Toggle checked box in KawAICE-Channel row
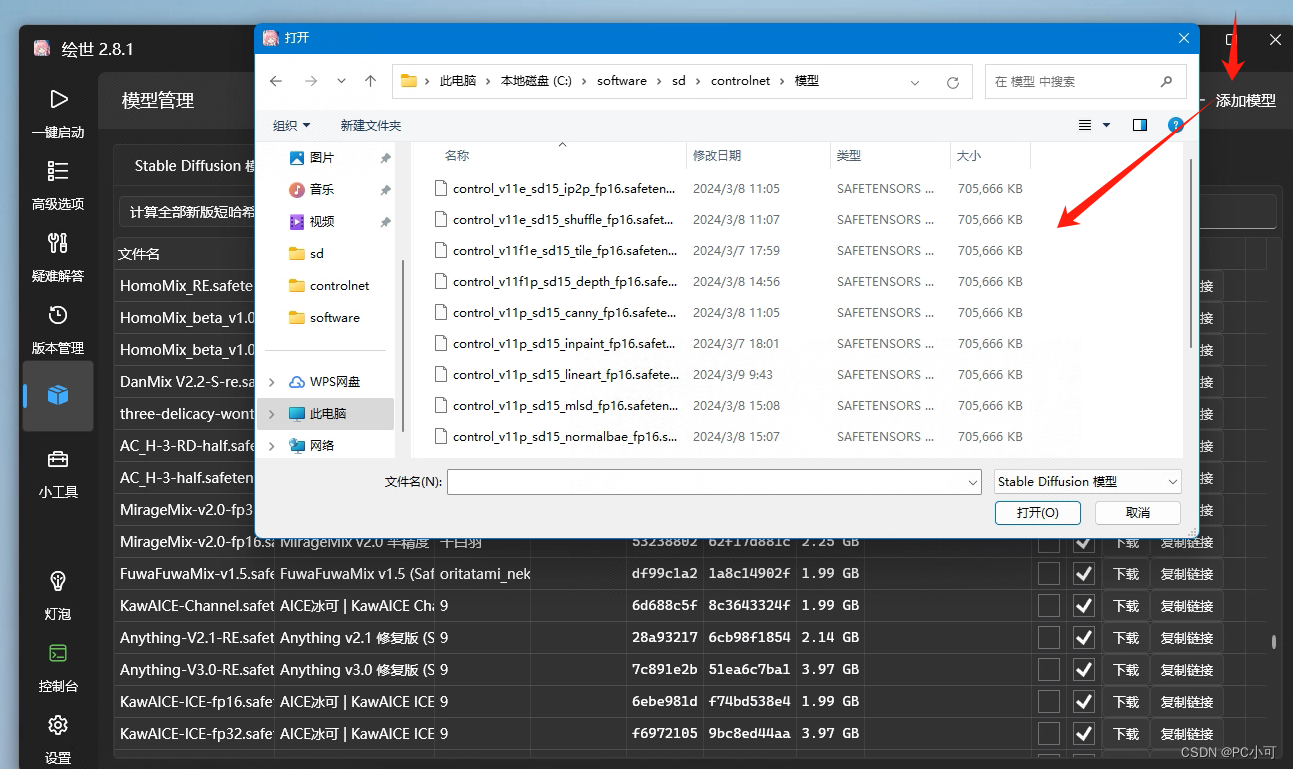 click(1083, 606)
